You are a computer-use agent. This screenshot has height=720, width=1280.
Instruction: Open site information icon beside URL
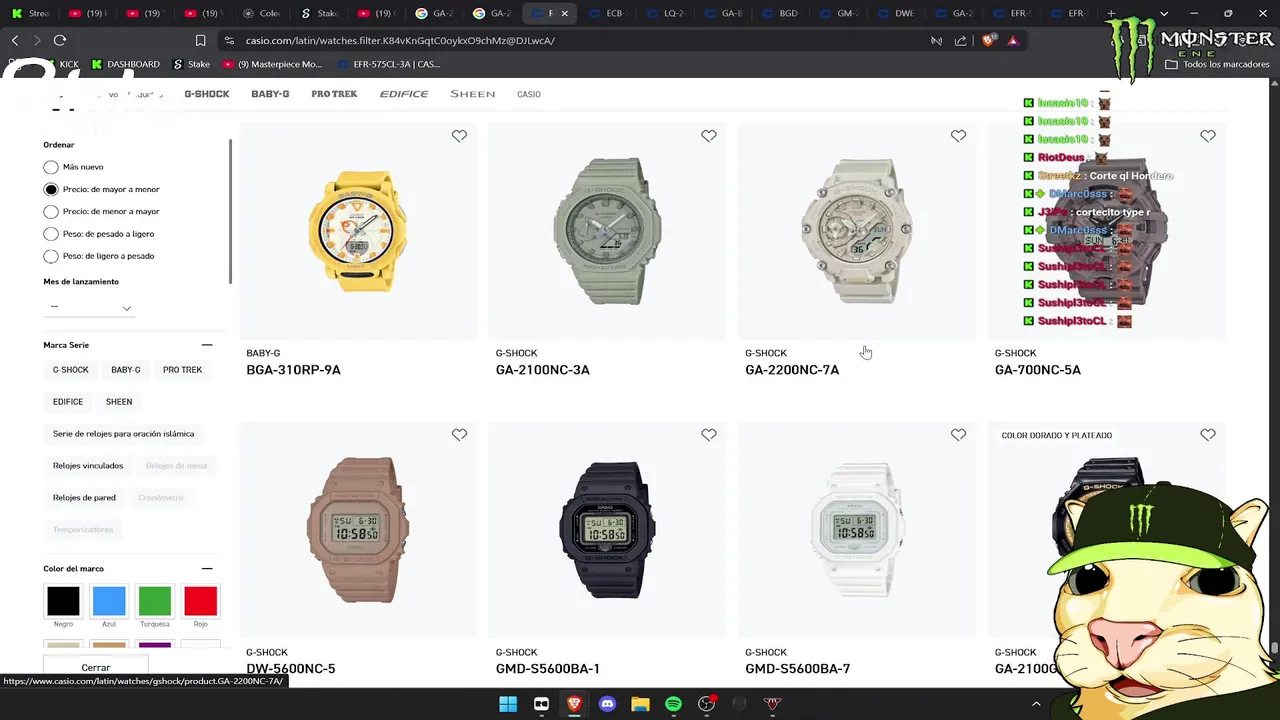229,40
